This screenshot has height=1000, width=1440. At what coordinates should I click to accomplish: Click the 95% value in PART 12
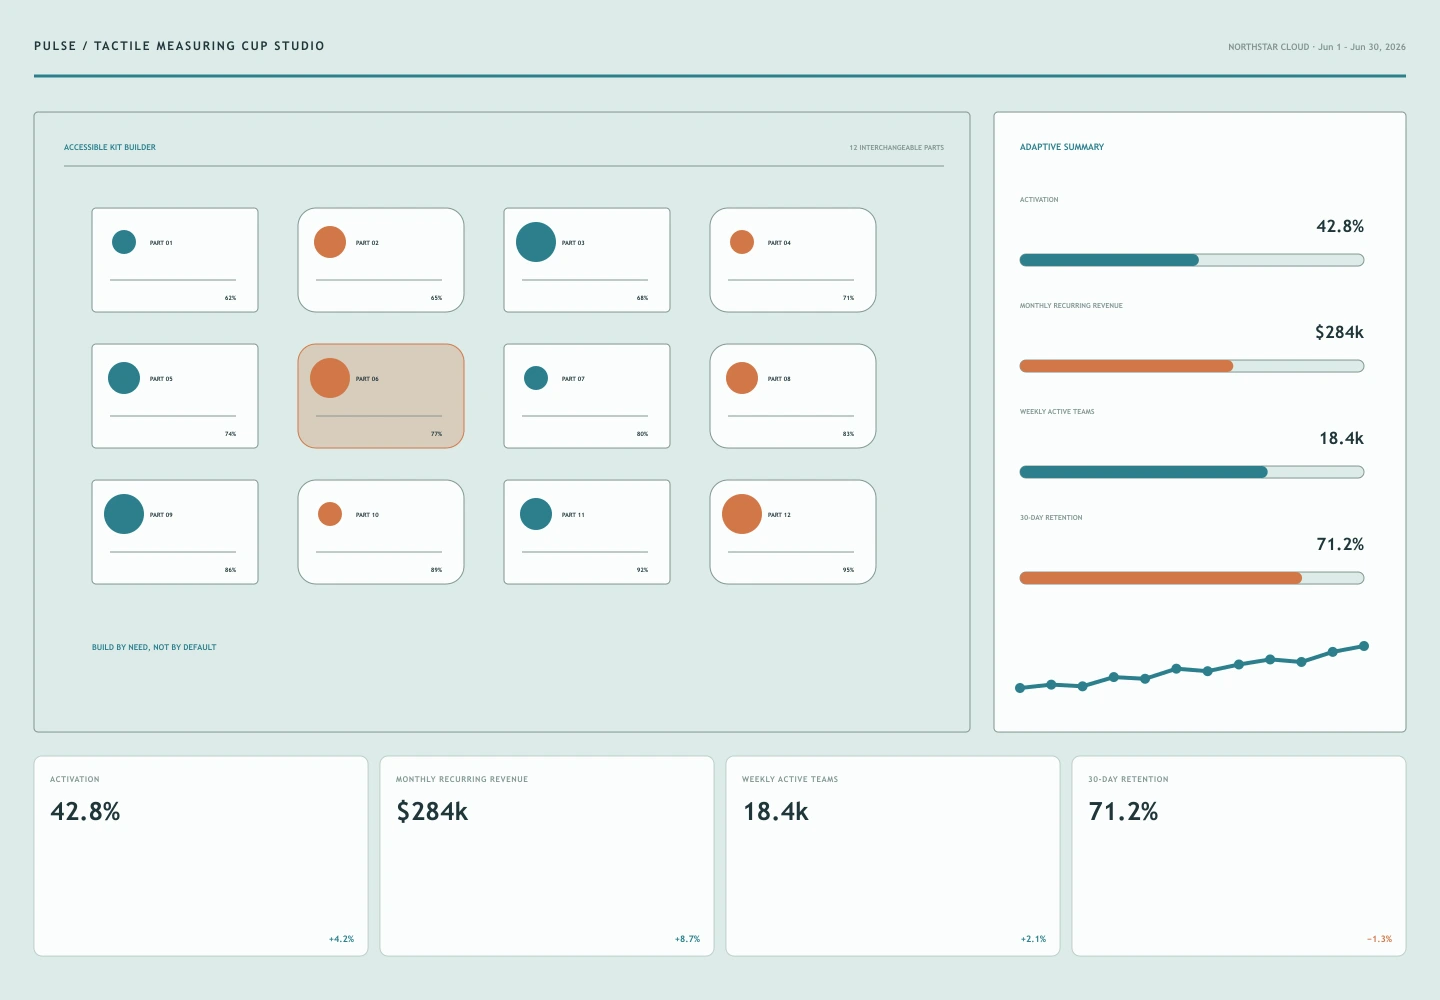pyautogui.click(x=848, y=570)
